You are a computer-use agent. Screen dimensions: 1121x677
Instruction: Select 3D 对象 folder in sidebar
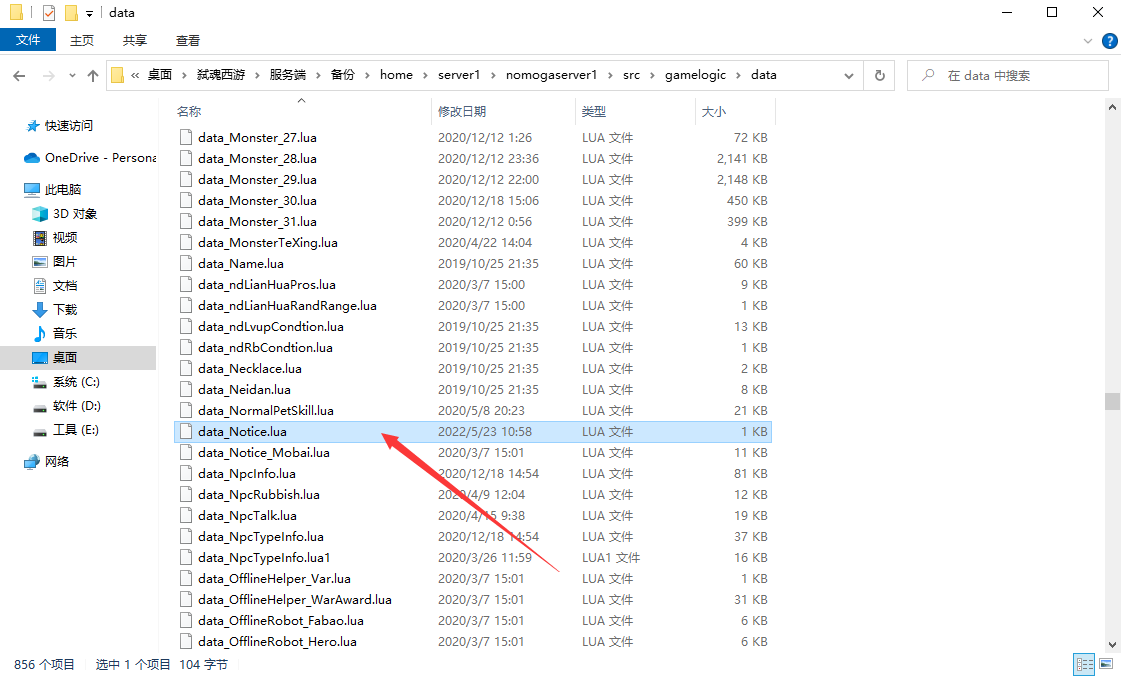pos(75,214)
